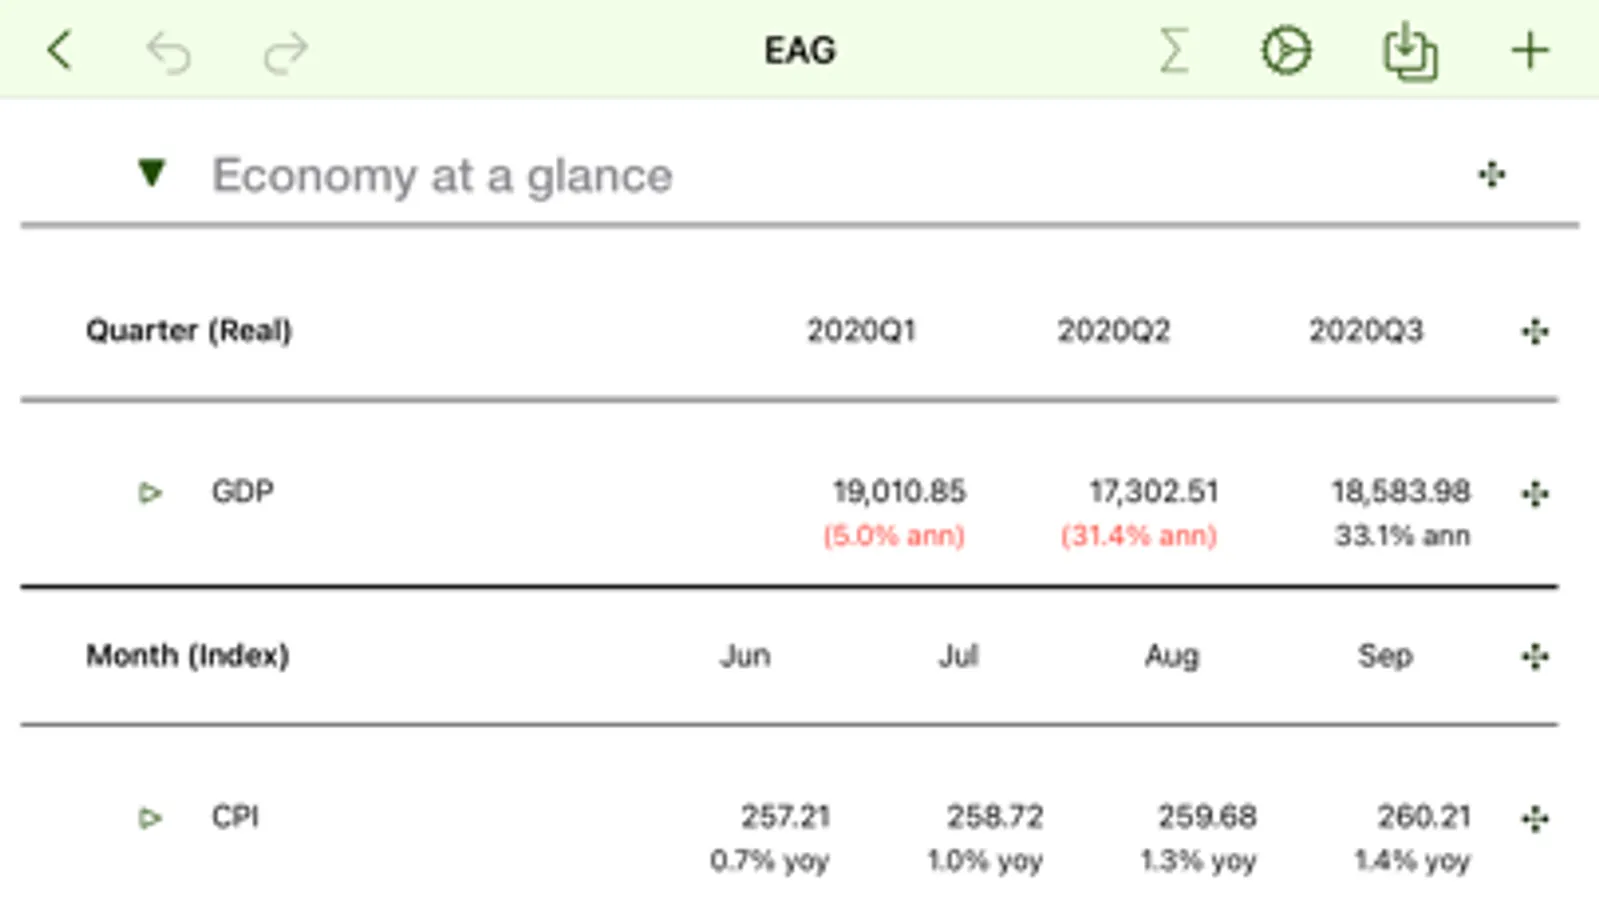Expand the GDP row
Viewport: 1599px width, 900px height.
150,493
